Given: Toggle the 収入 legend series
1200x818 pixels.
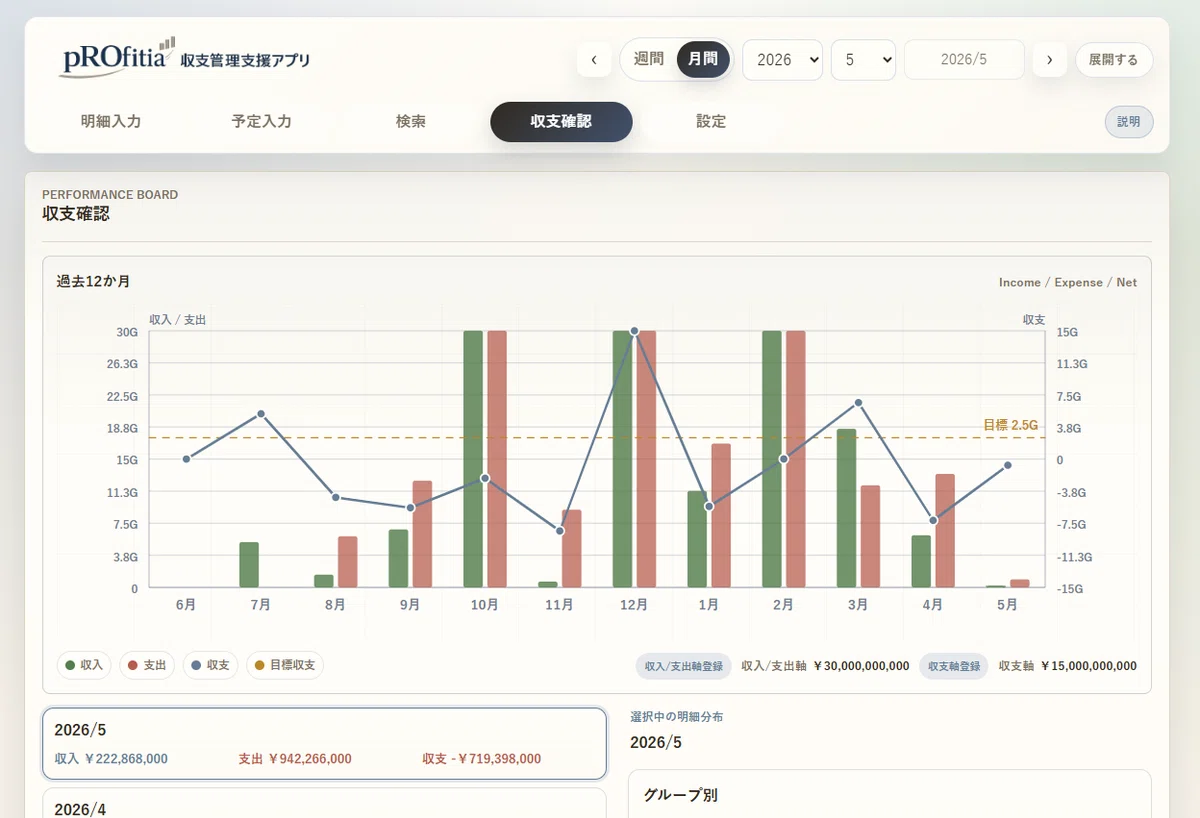Looking at the screenshot, I should tap(84, 665).
